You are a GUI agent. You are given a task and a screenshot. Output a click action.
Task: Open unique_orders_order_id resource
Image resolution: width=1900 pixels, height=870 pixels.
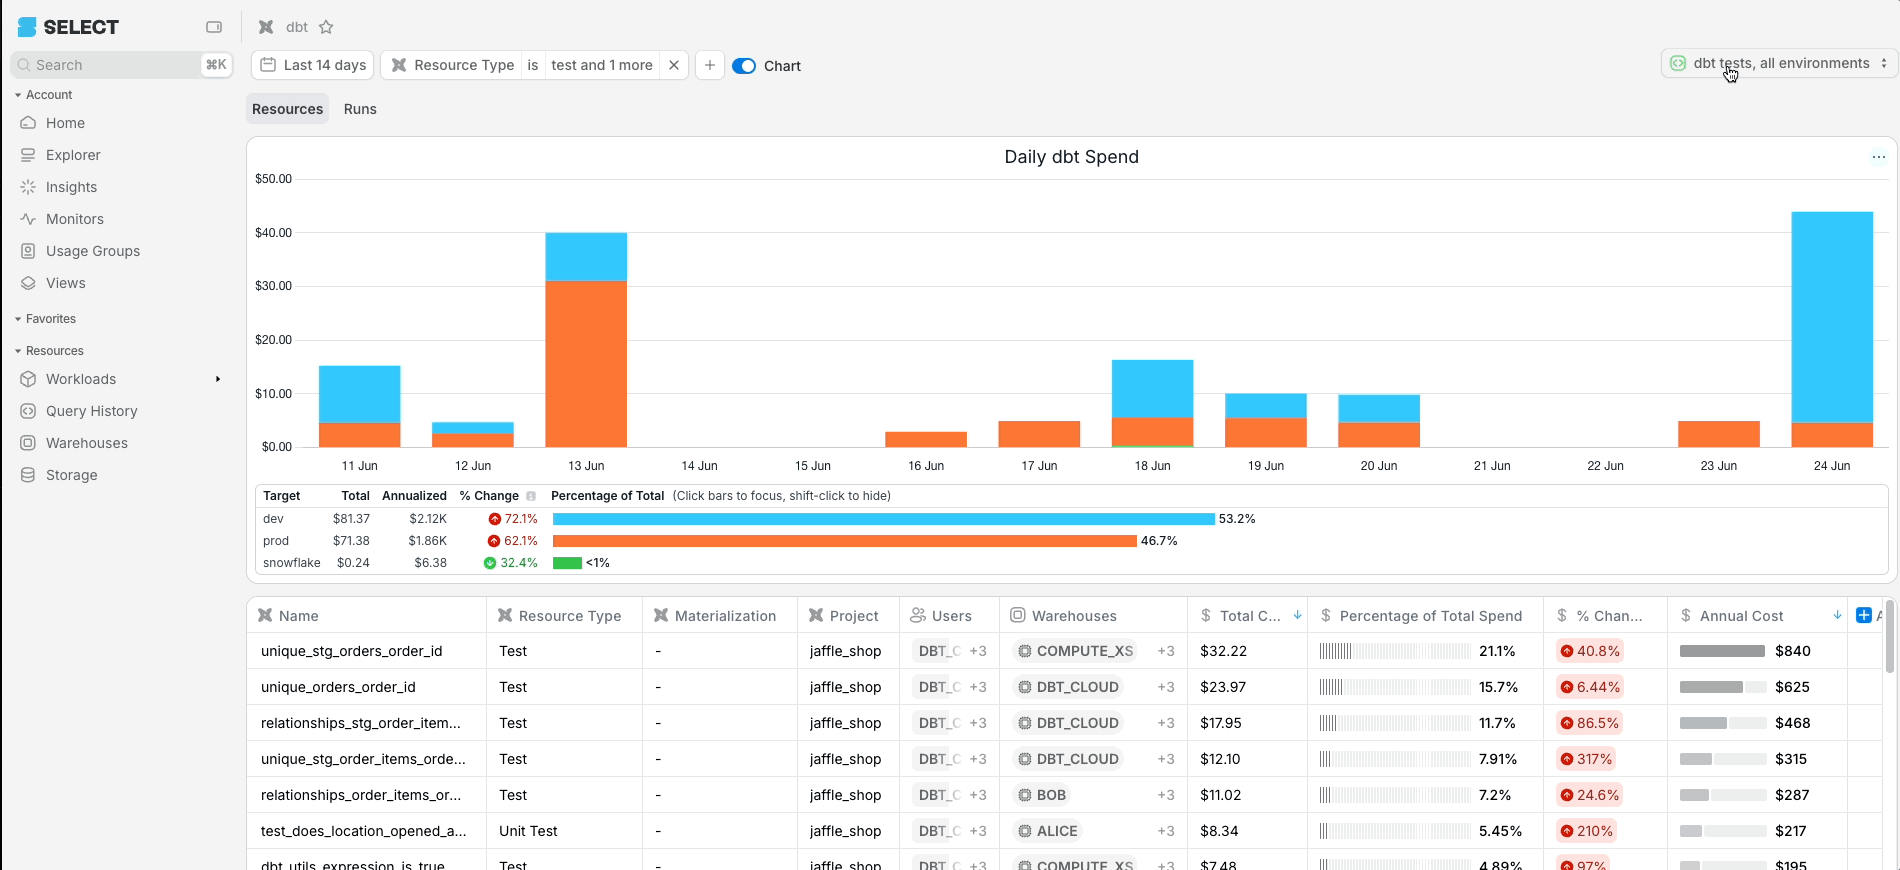[x=338, y=687]
